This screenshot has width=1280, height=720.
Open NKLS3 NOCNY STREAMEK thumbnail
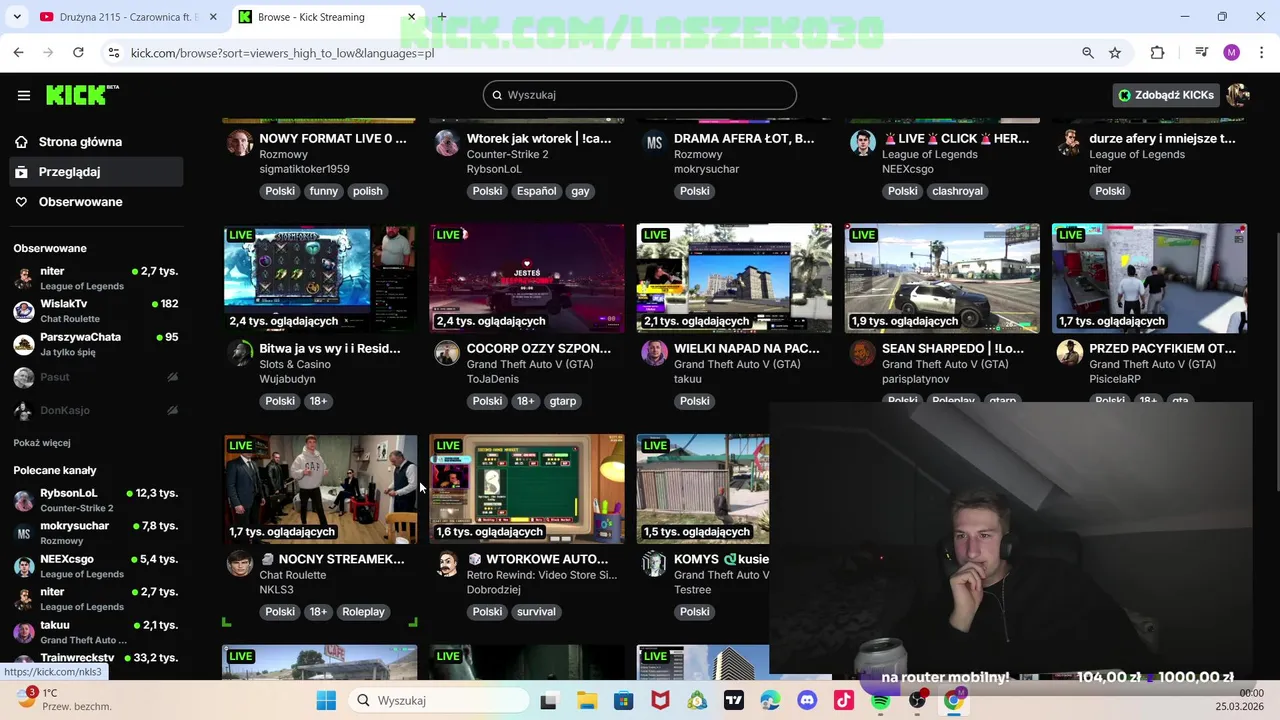coord(320,489)
